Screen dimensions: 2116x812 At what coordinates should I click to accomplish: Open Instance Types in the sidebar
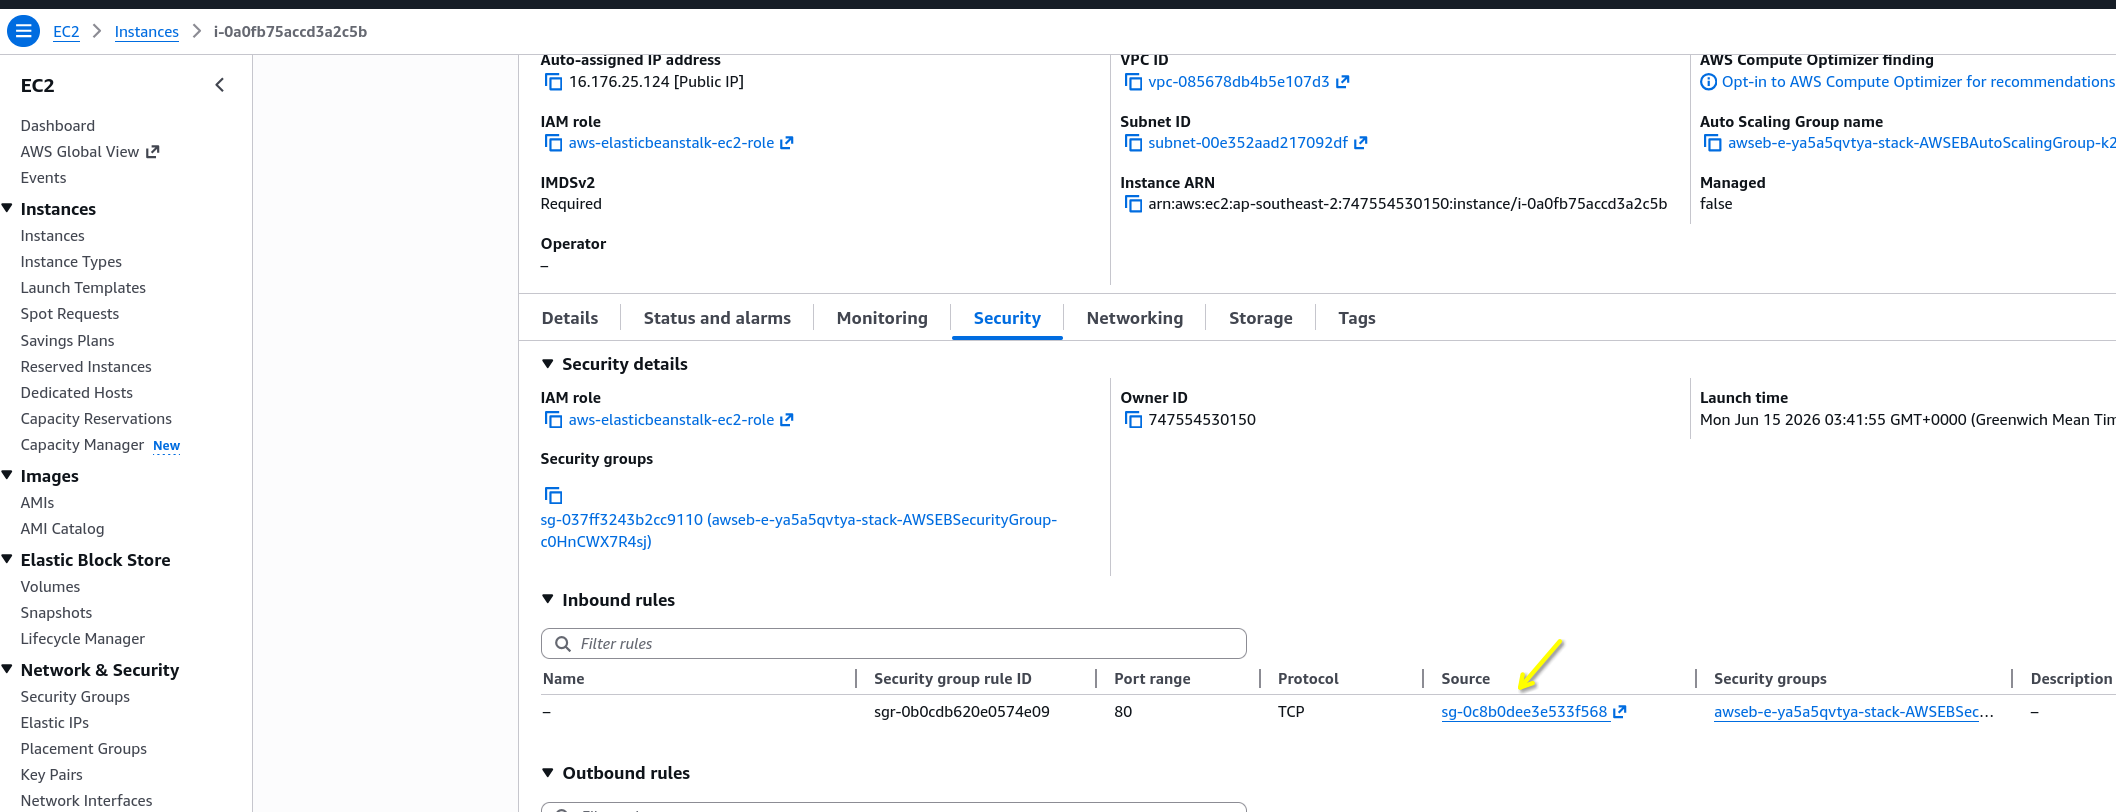click(x=71, y=262)
